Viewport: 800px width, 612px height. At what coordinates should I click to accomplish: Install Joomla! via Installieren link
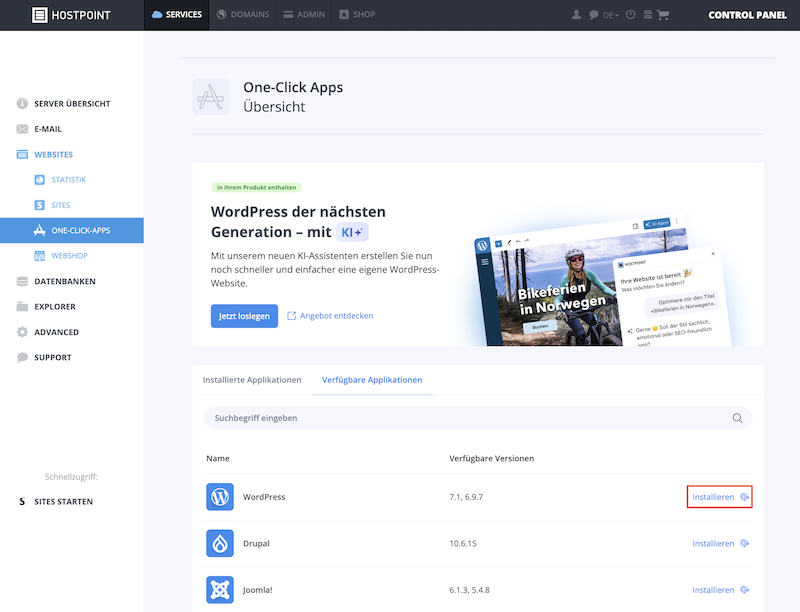click(720, 590)
